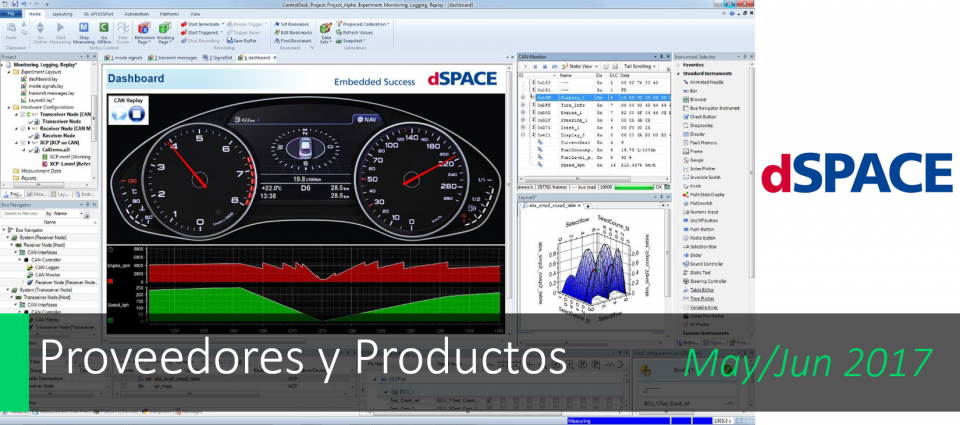The image size is (960, 425).
Task: Switch to the SignalSet tab
Action: (219, 58)
